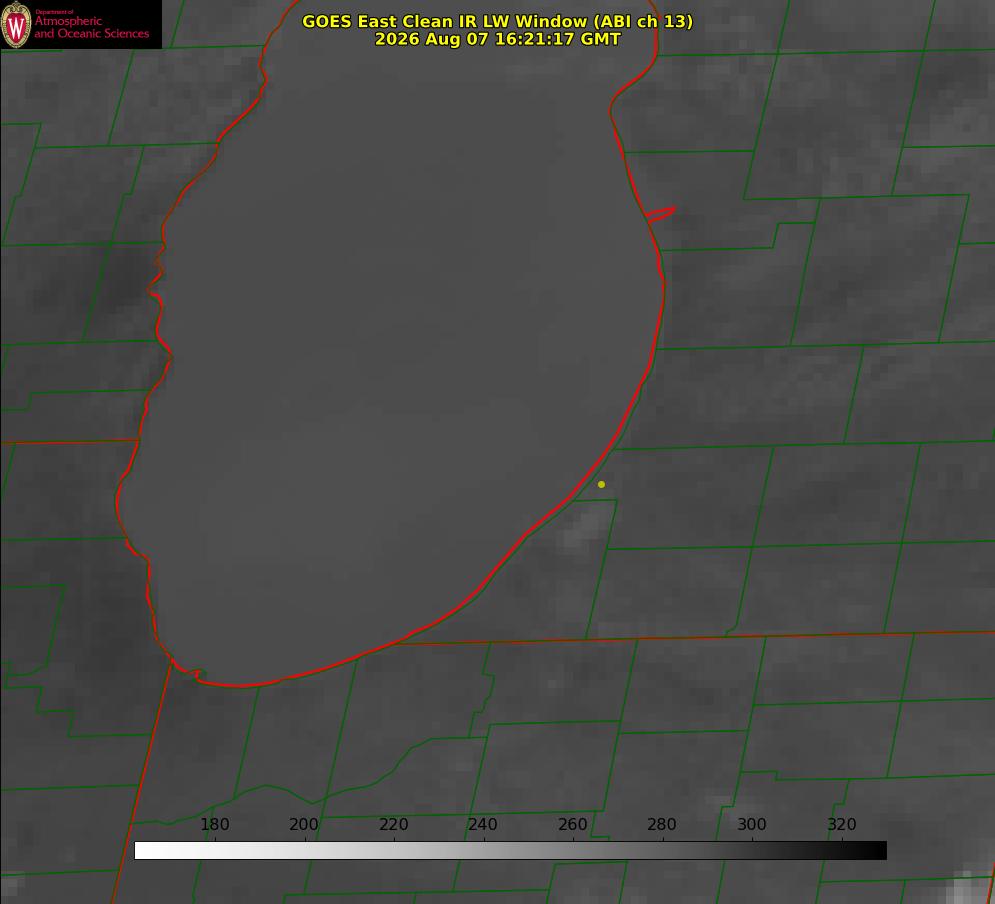Click the 320 tick label on the colorbar
Viewport: 995px width, 904px height.
click(x=842, y=824)
